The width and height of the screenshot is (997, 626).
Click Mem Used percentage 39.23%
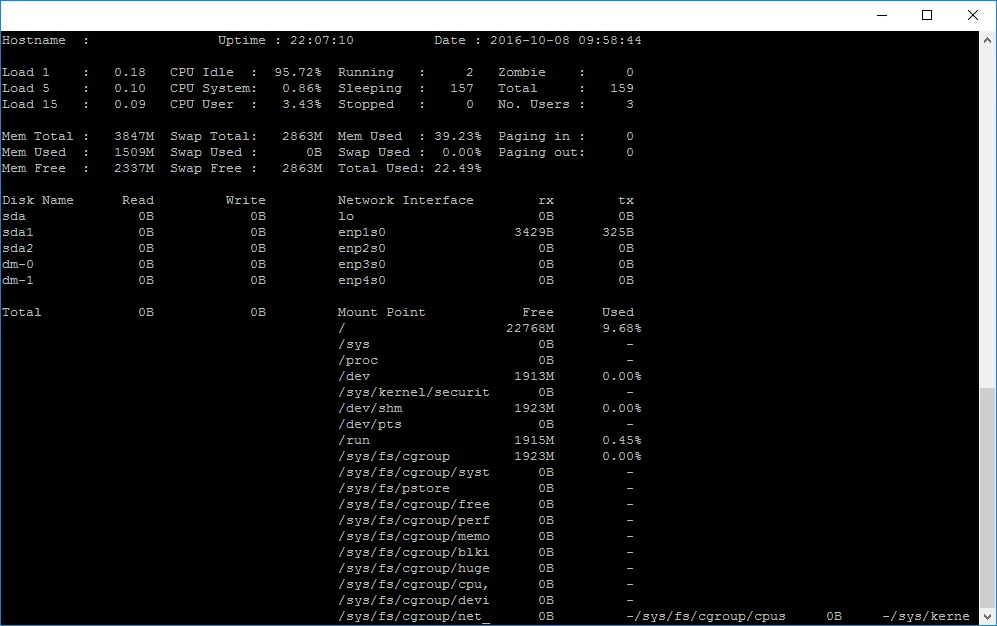pyautogui.click(x=458, y=137)
